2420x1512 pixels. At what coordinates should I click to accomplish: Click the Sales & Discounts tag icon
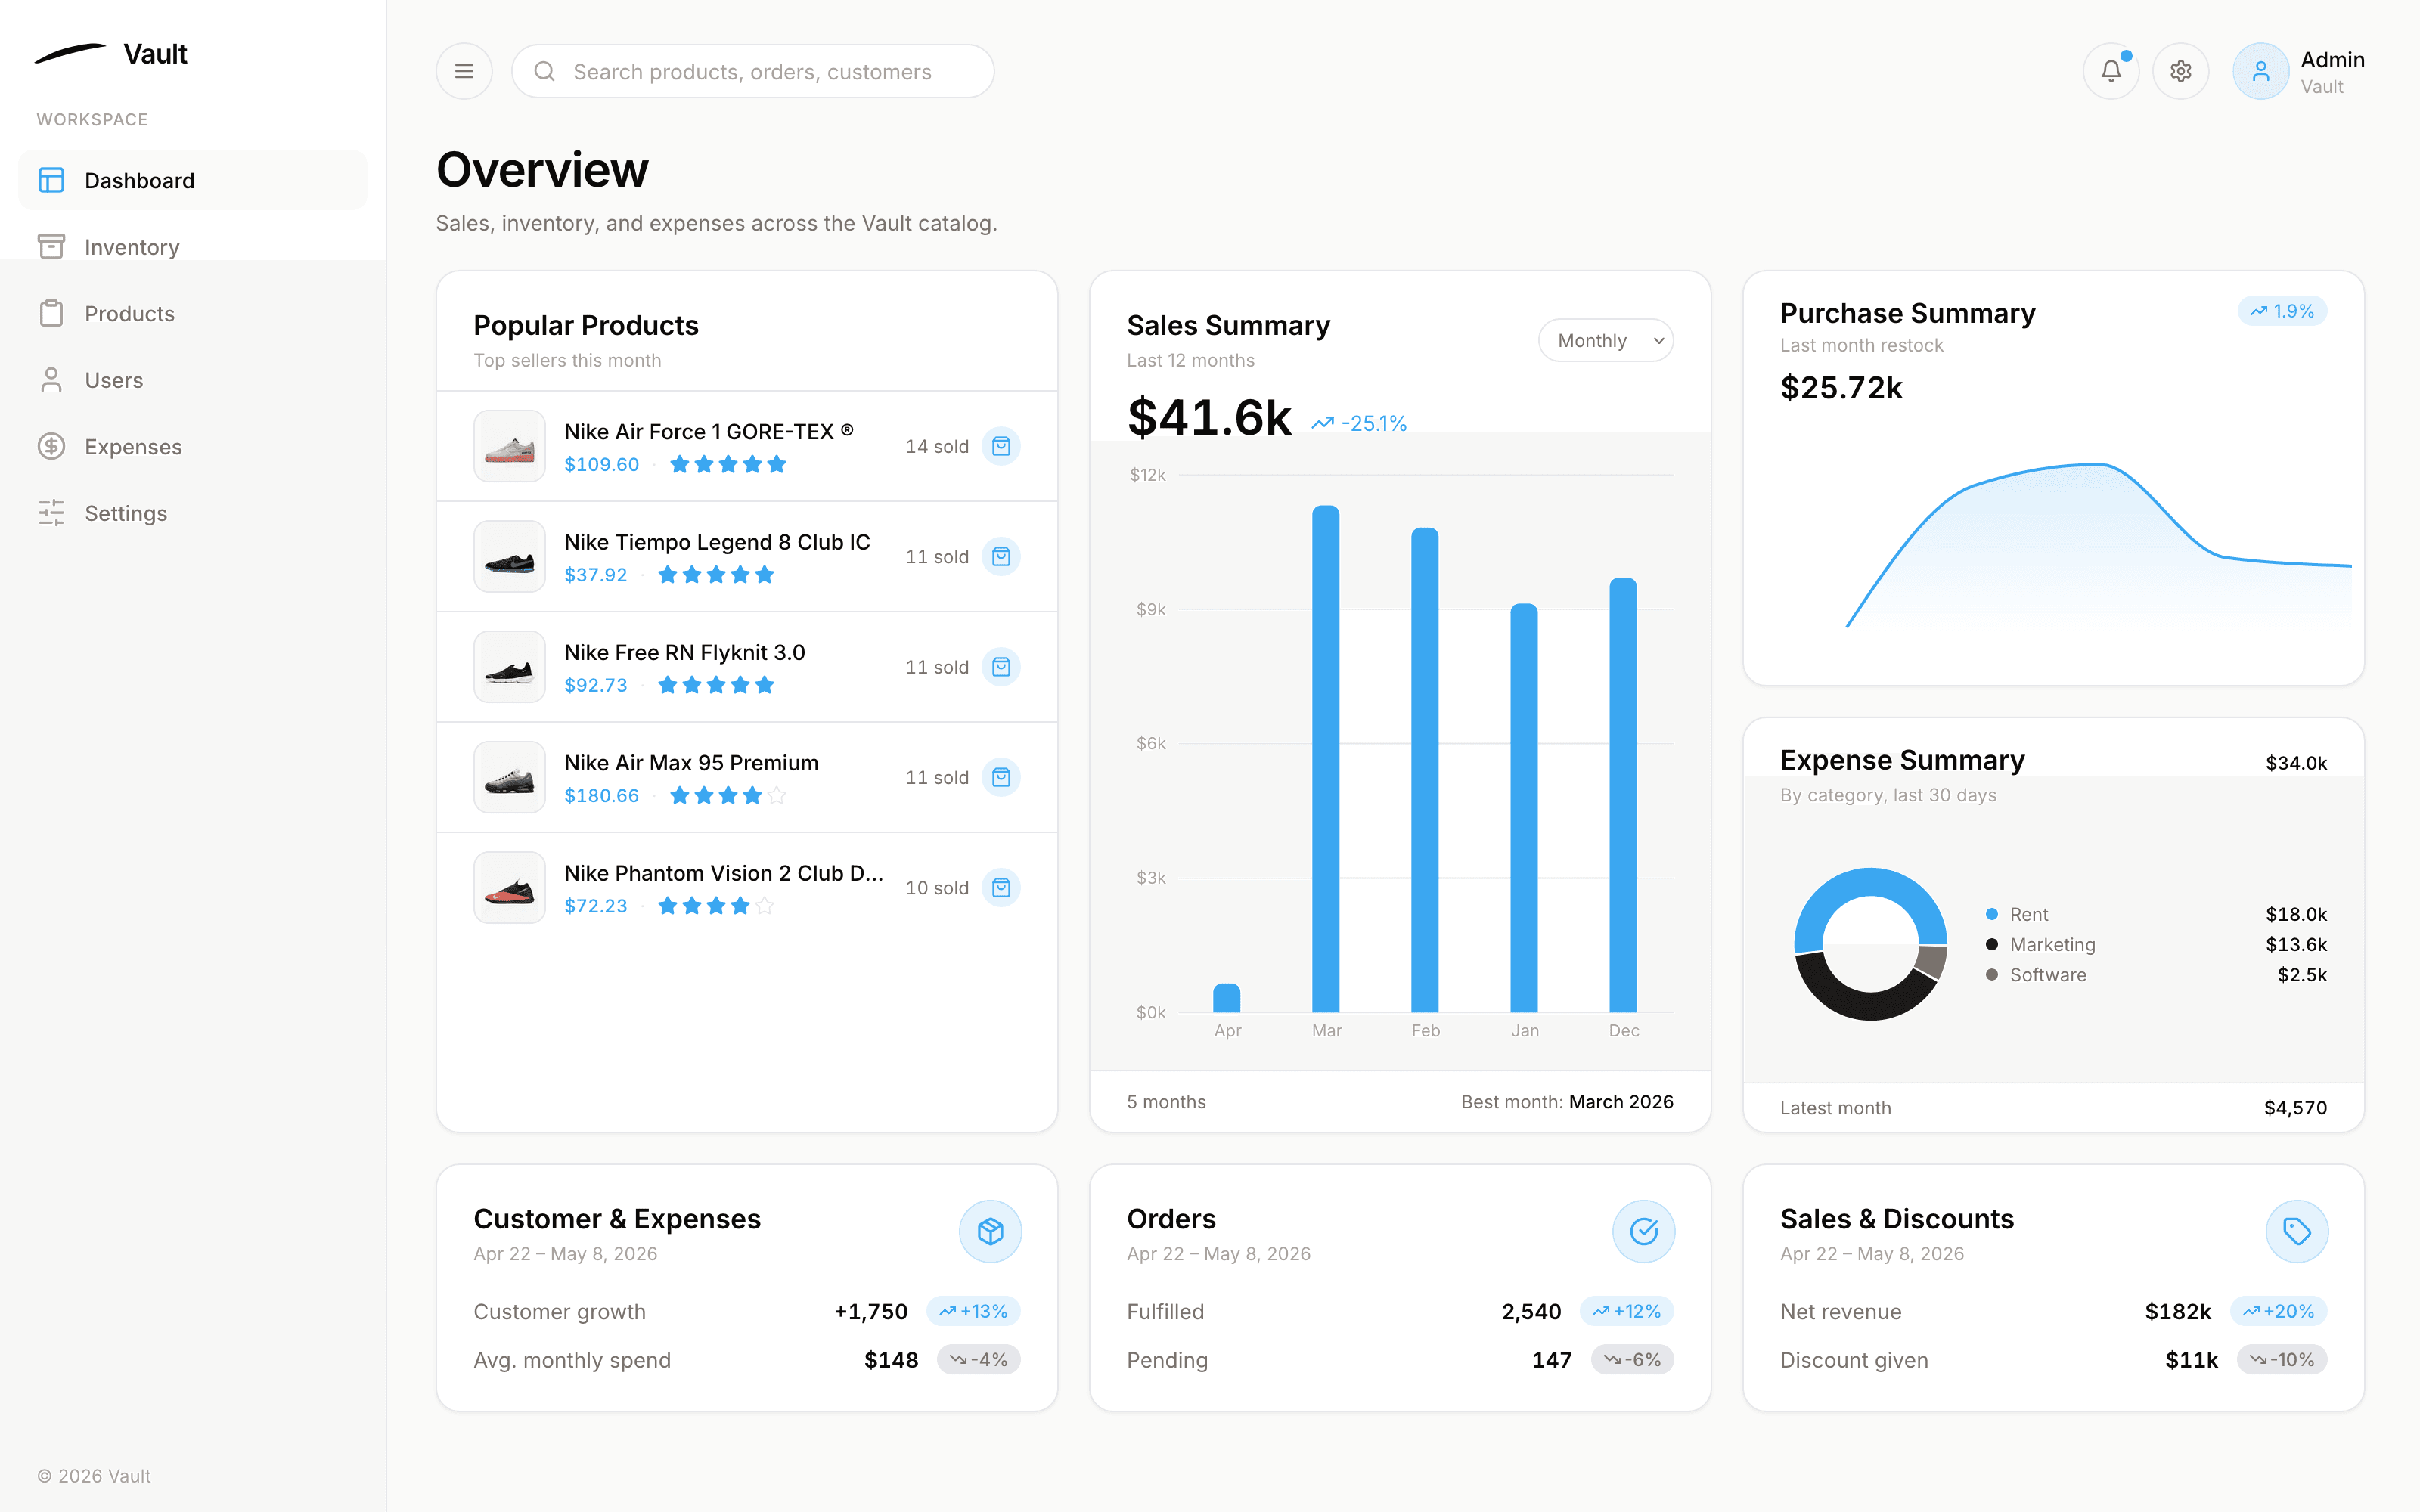point(2296,1231)
